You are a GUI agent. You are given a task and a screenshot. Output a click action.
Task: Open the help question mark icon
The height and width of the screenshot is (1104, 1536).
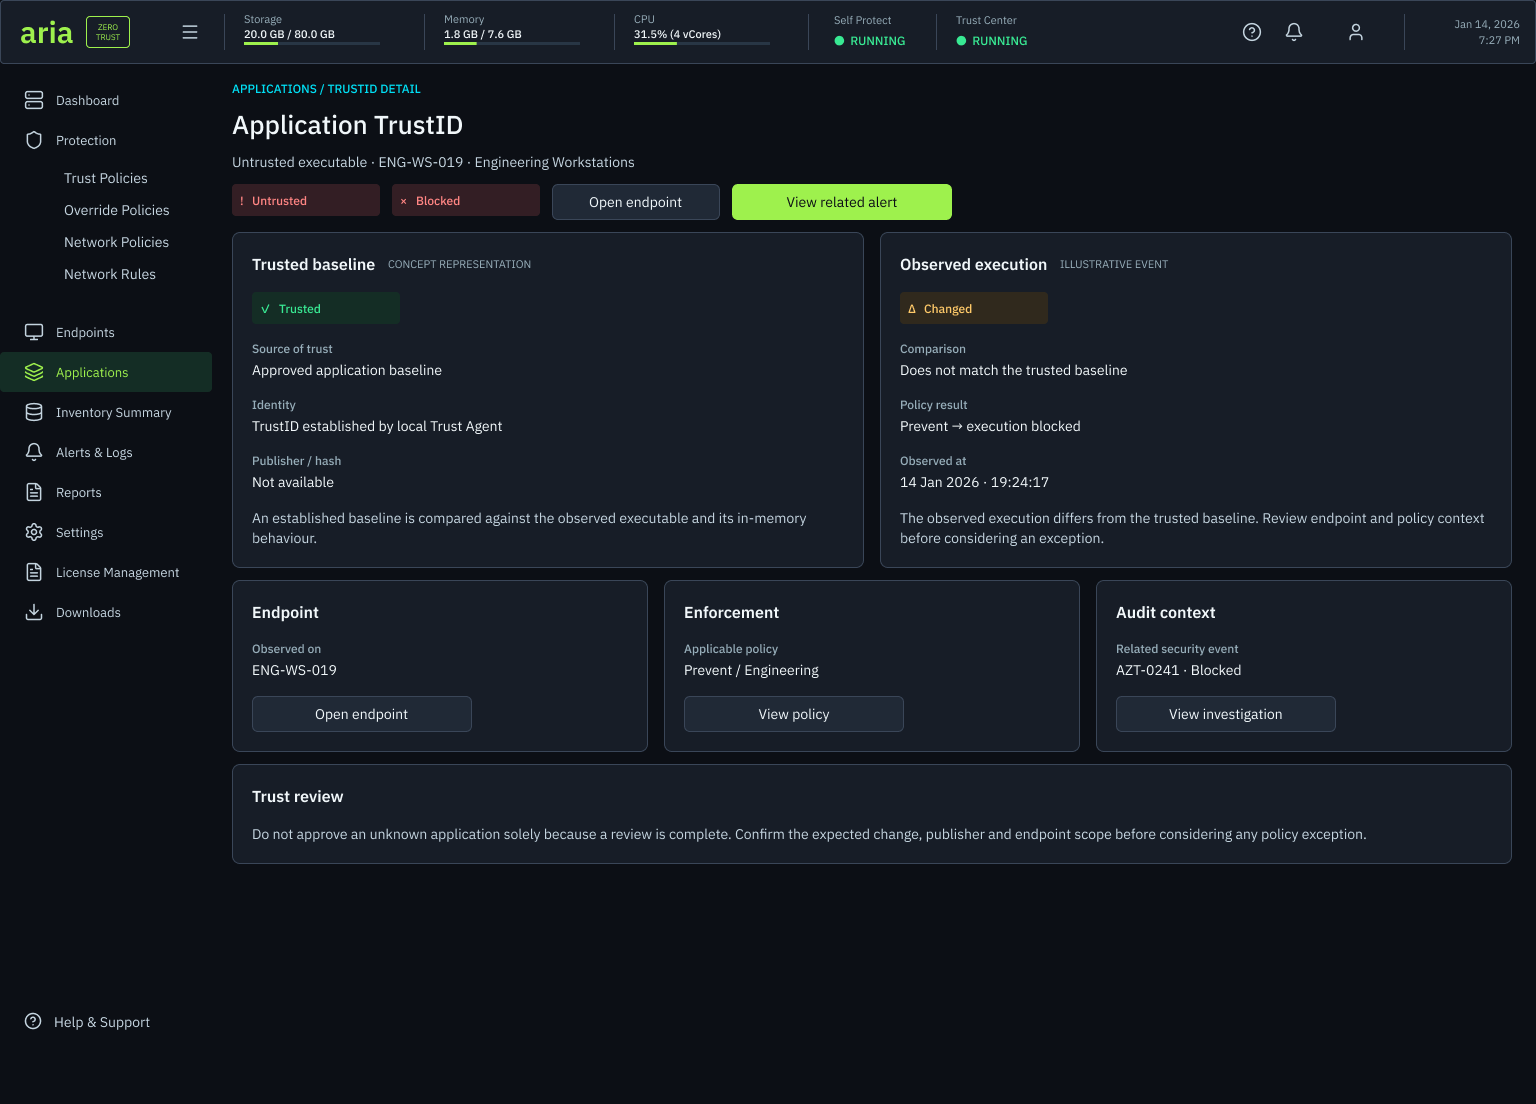click(x=1252, y=32)
